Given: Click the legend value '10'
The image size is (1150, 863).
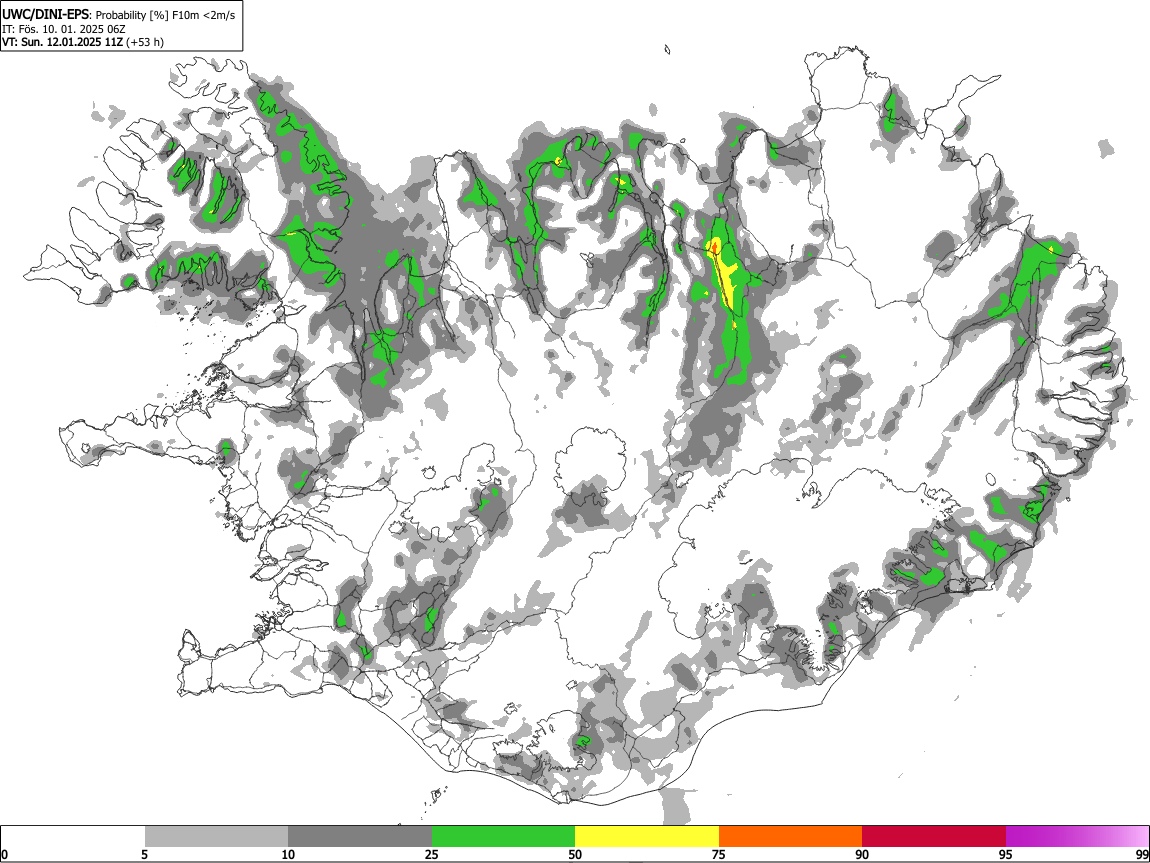Looking at the screenshot, I should (288, 854).
